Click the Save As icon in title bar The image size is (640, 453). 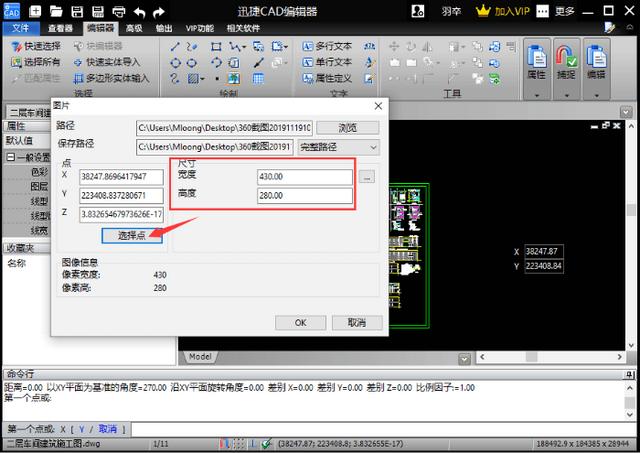[98, 11]
